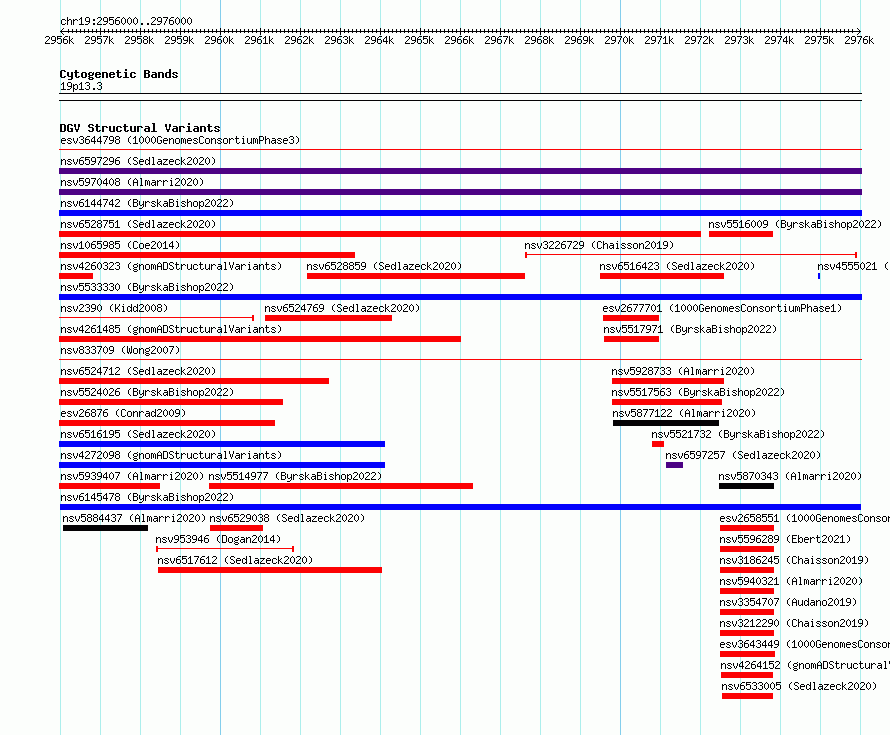Viewport: 890px width, 735px height.
Task: Click the nsv5870343 black variant bar
Action: [746, 486]
